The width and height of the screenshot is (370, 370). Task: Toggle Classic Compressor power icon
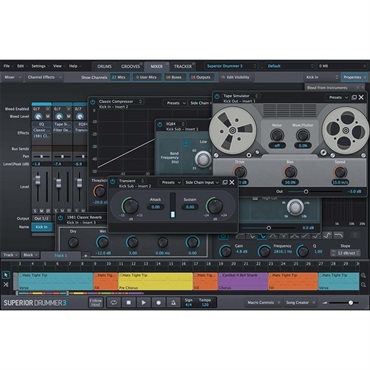[x=93, y=102]
